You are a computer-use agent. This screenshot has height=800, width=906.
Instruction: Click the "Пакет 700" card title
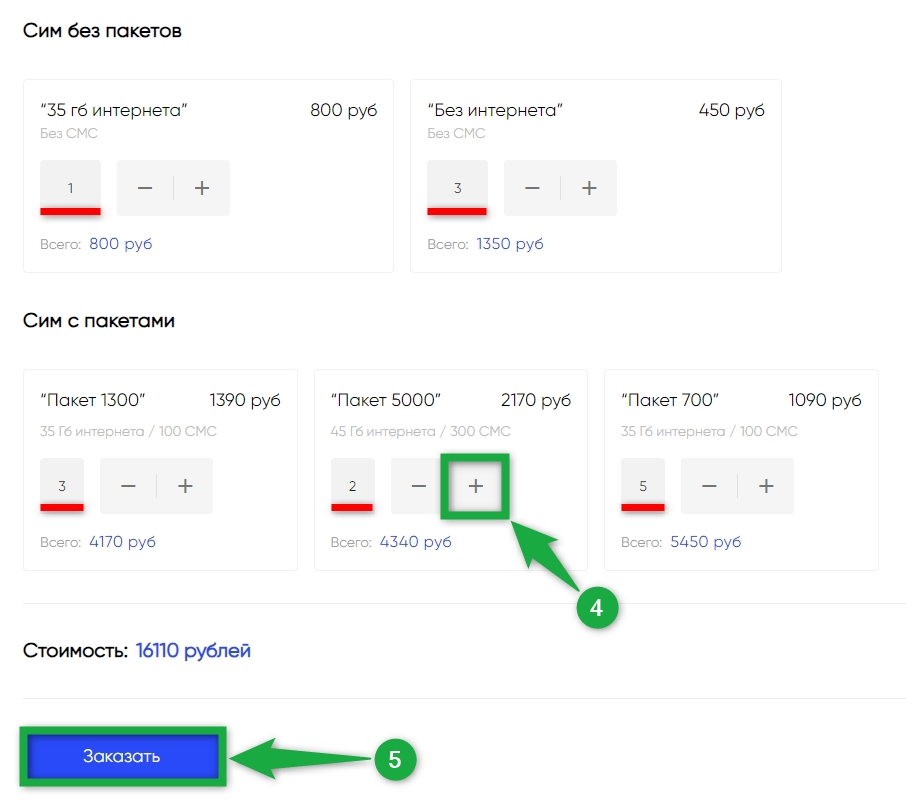(670, 400)
